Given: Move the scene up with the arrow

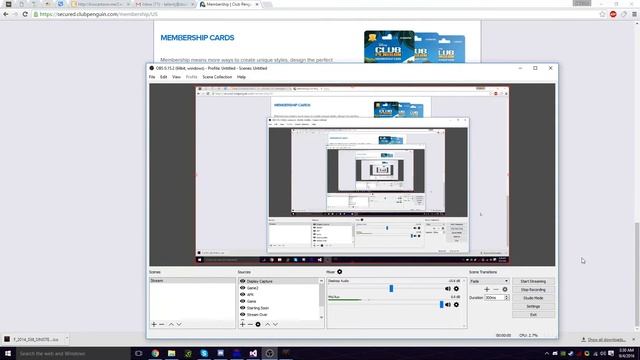Looking at the screenshot, I should (x=171, y=324).
